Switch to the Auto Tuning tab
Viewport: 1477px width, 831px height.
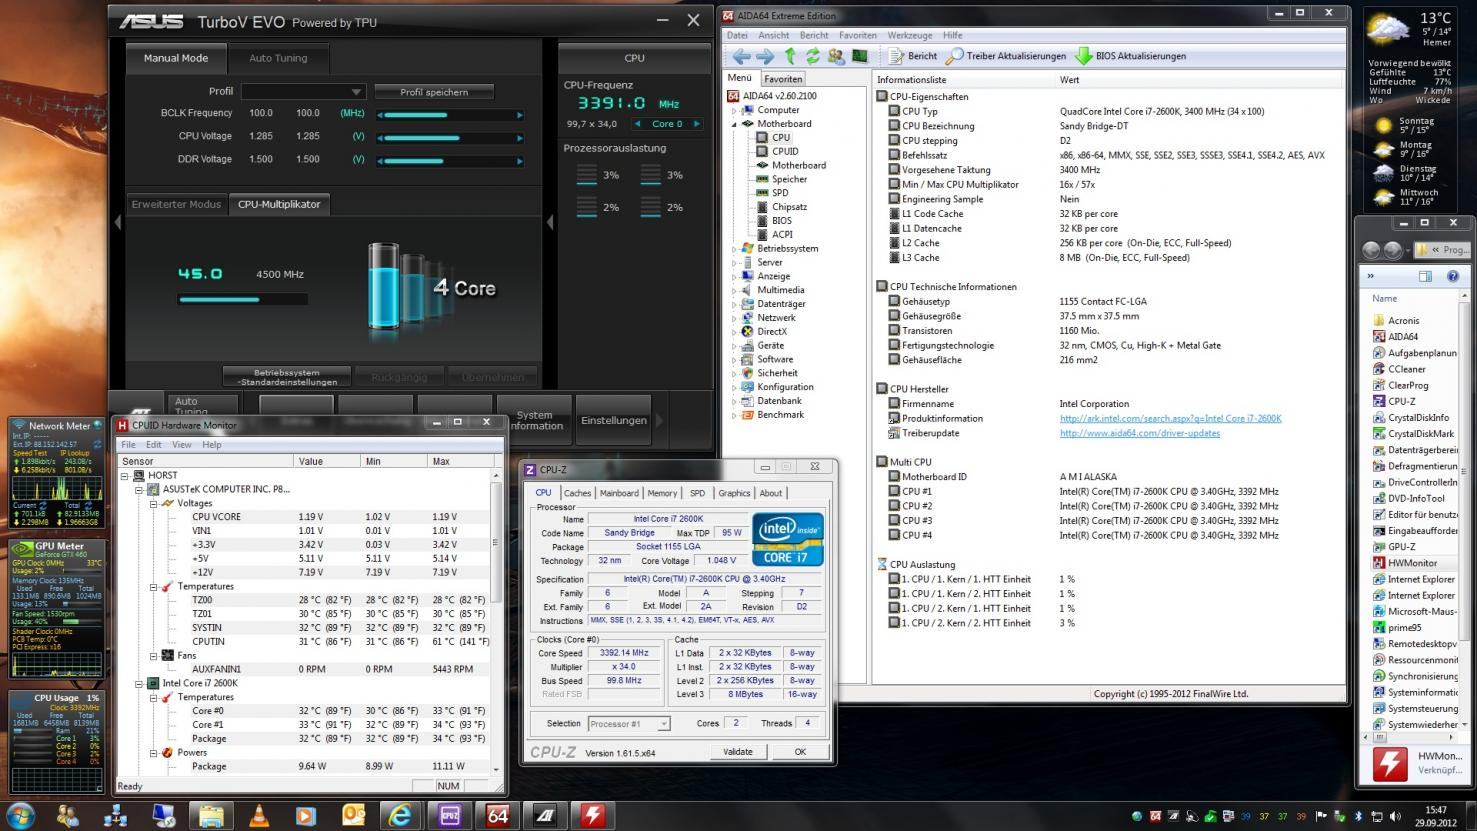278,58
